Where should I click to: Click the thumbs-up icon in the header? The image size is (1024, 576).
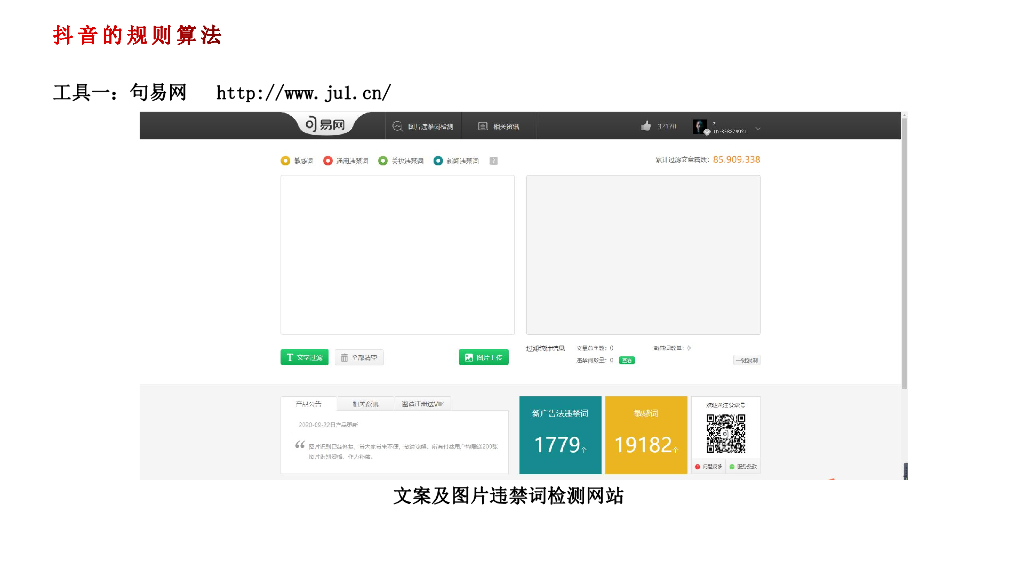coord(646,126)
